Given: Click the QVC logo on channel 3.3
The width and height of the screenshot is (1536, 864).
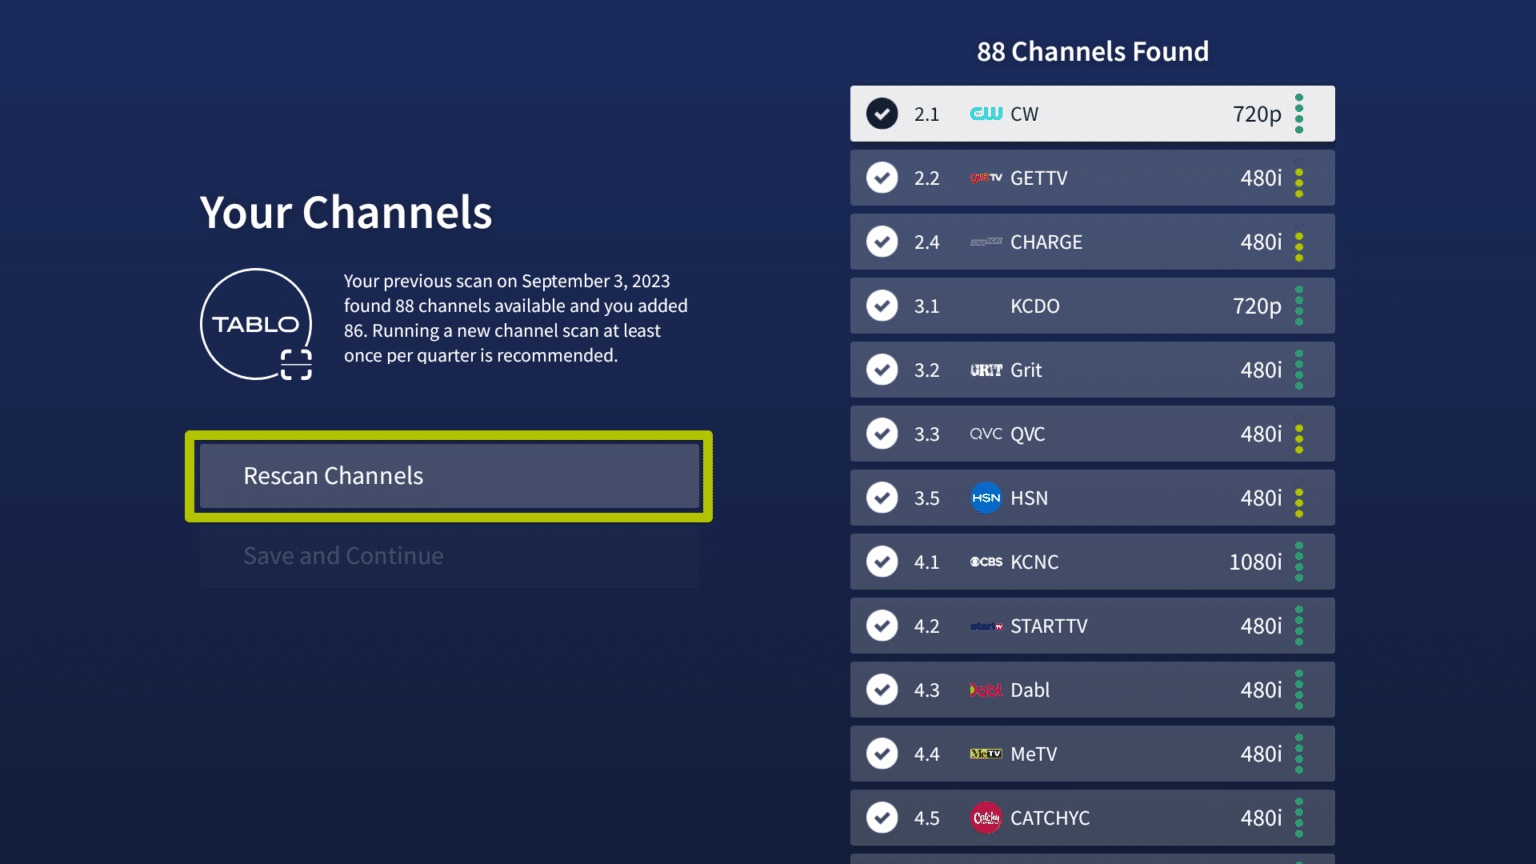Looking at the screenshot, I should (x=985, y=433).
